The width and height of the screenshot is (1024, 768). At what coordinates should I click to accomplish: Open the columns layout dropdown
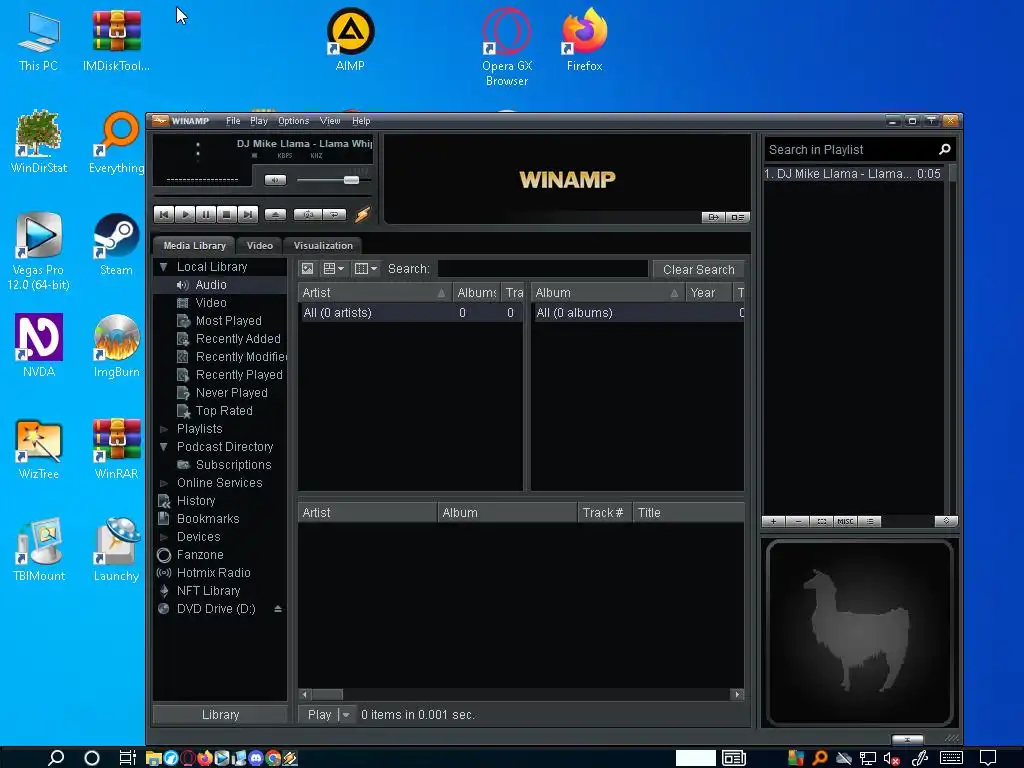365,268
